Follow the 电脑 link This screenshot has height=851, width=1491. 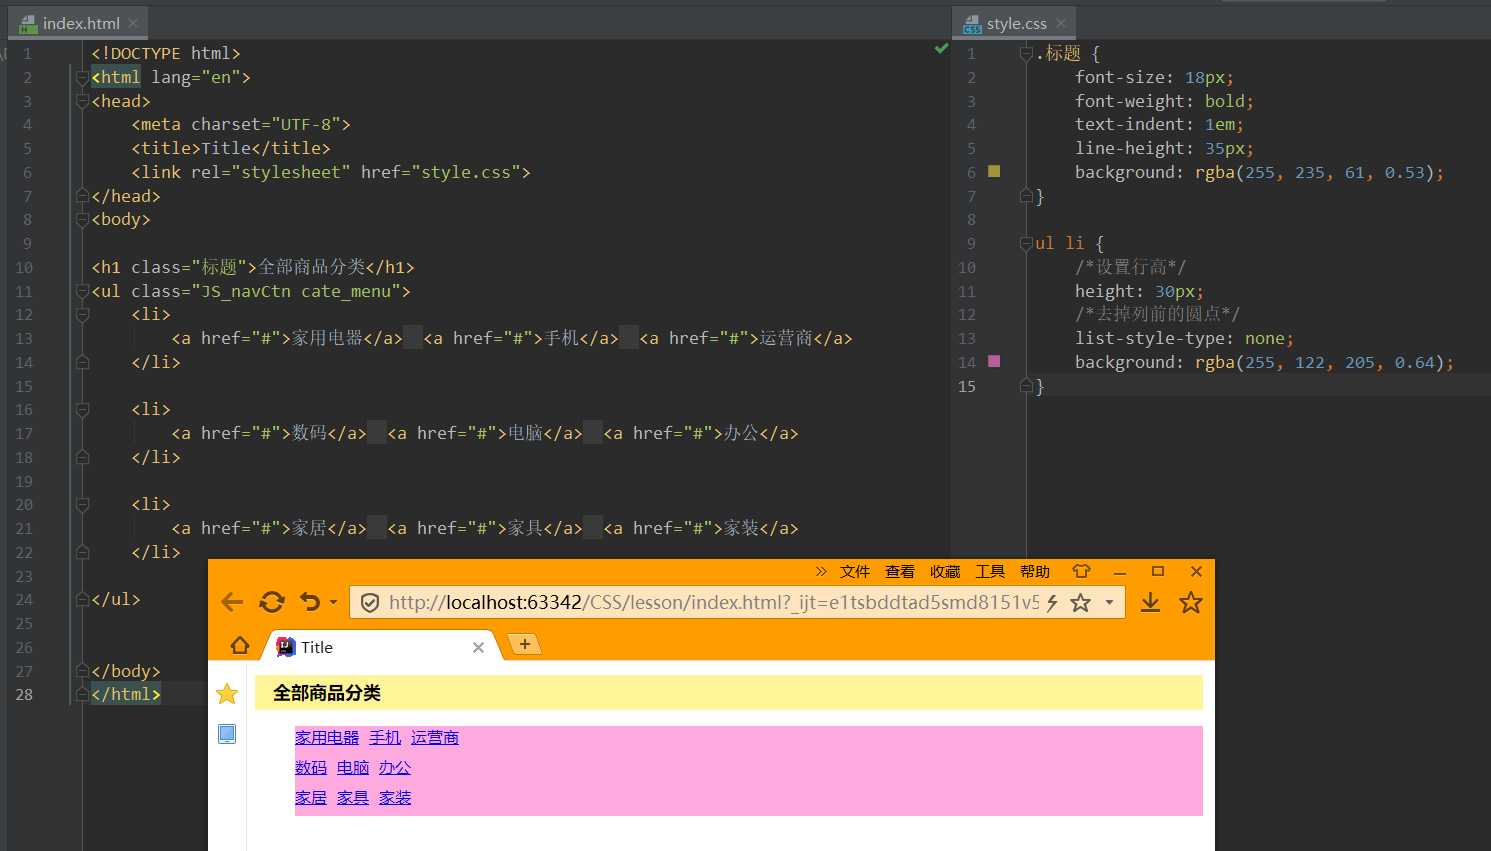click(353, 768)
